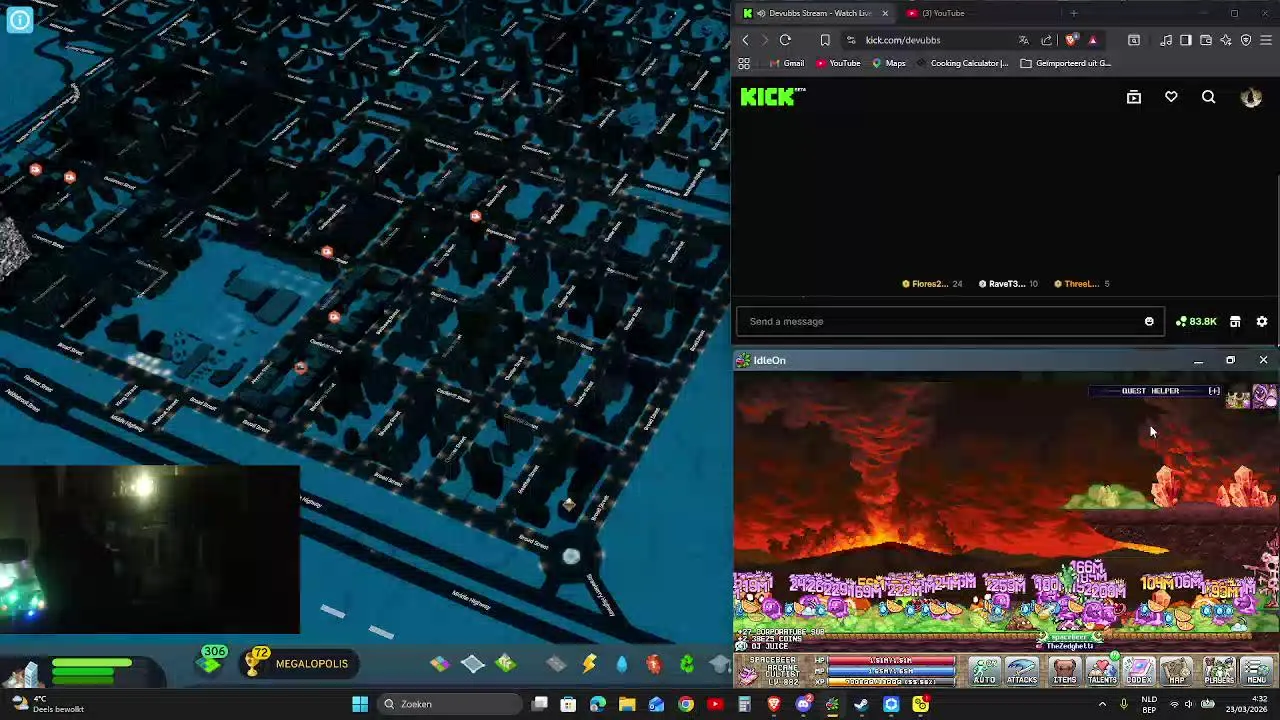Click the translate page icon
The width and height of the screenshot is (1280, 720).
[x=1023, y=40]
